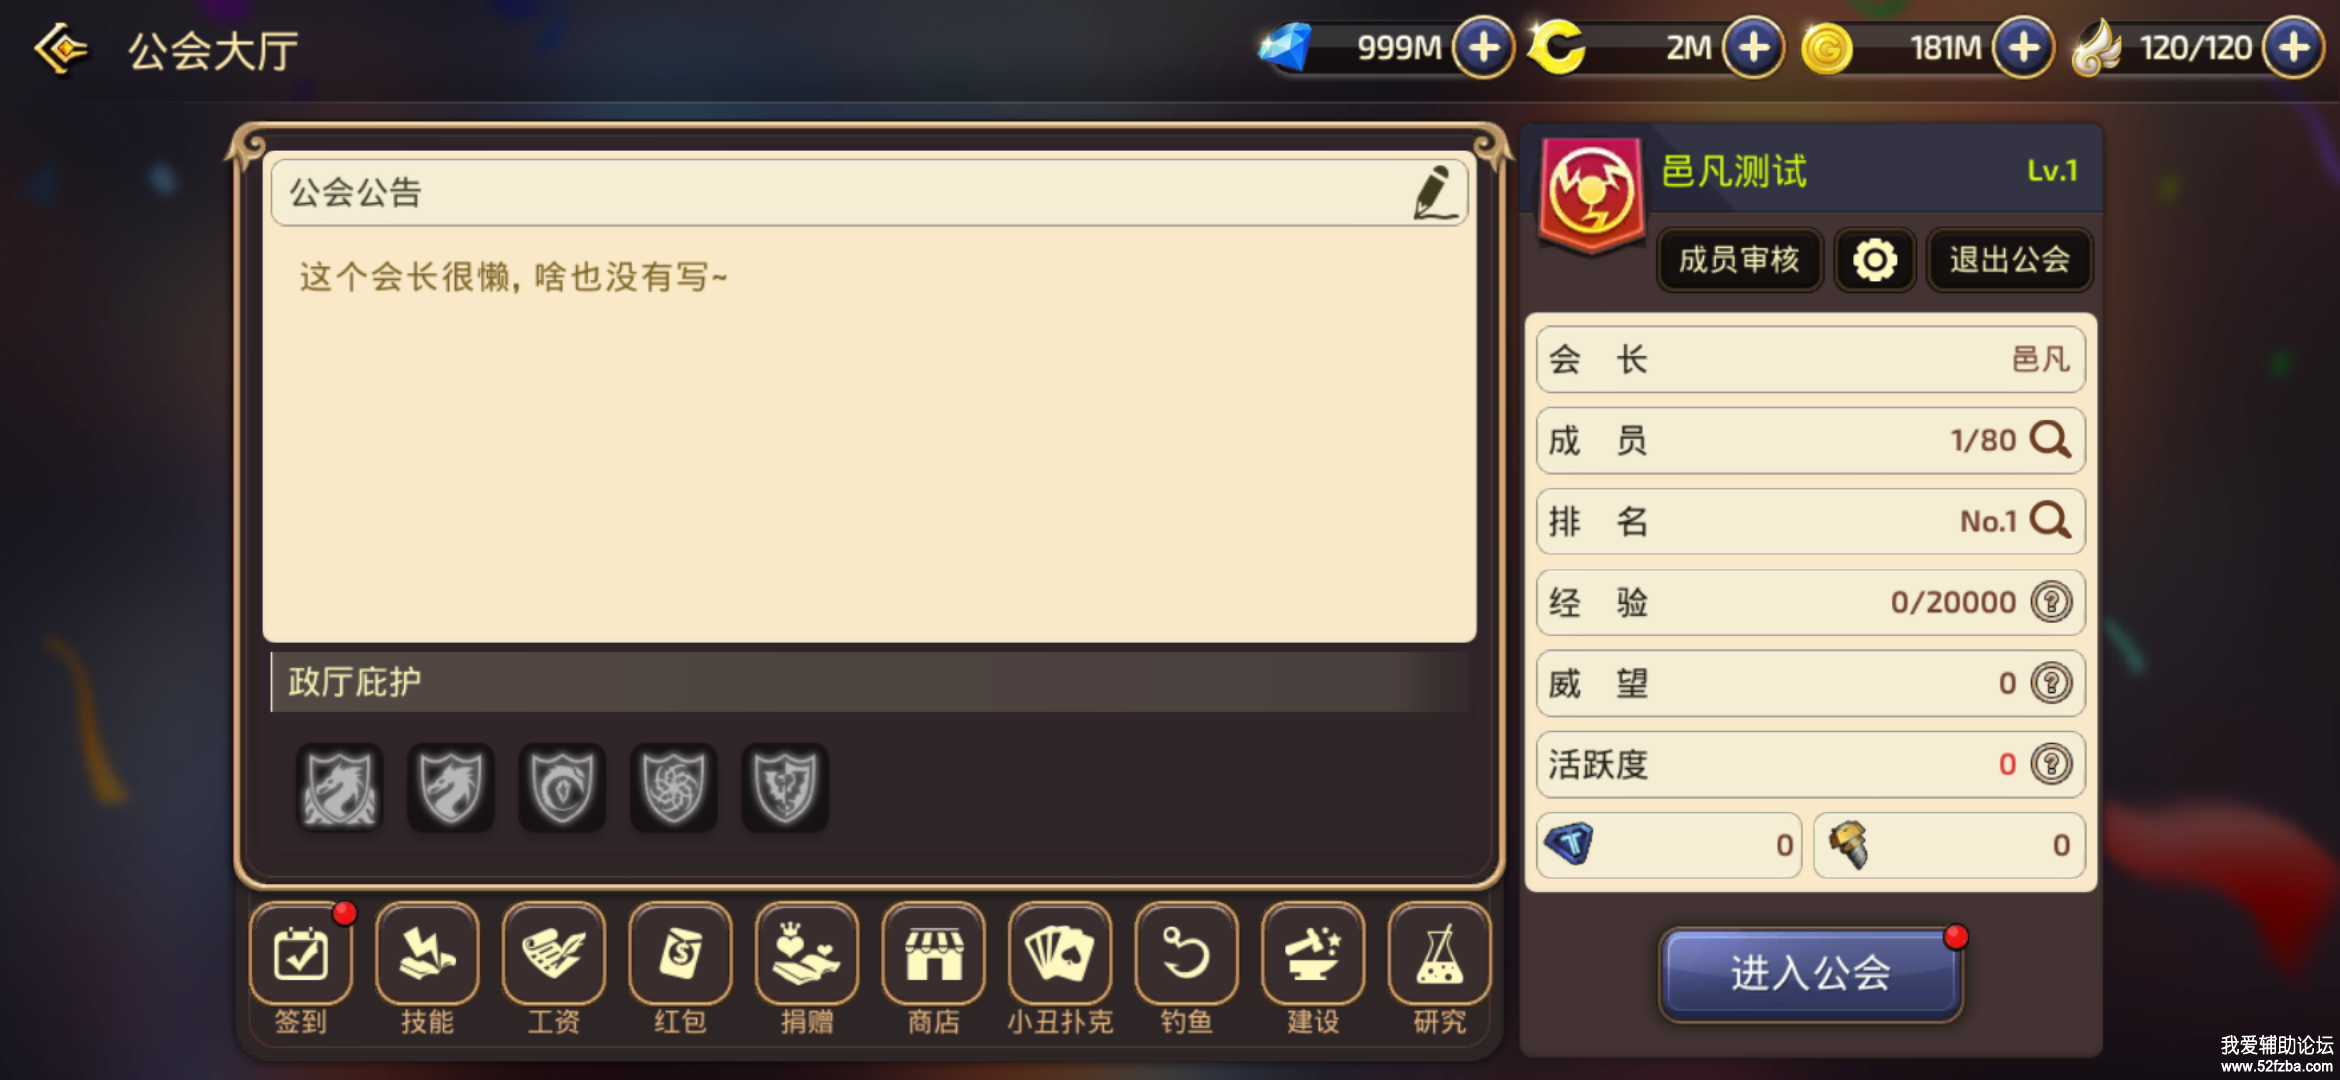Open the 捐赠 donation icon

pos(807,955)
